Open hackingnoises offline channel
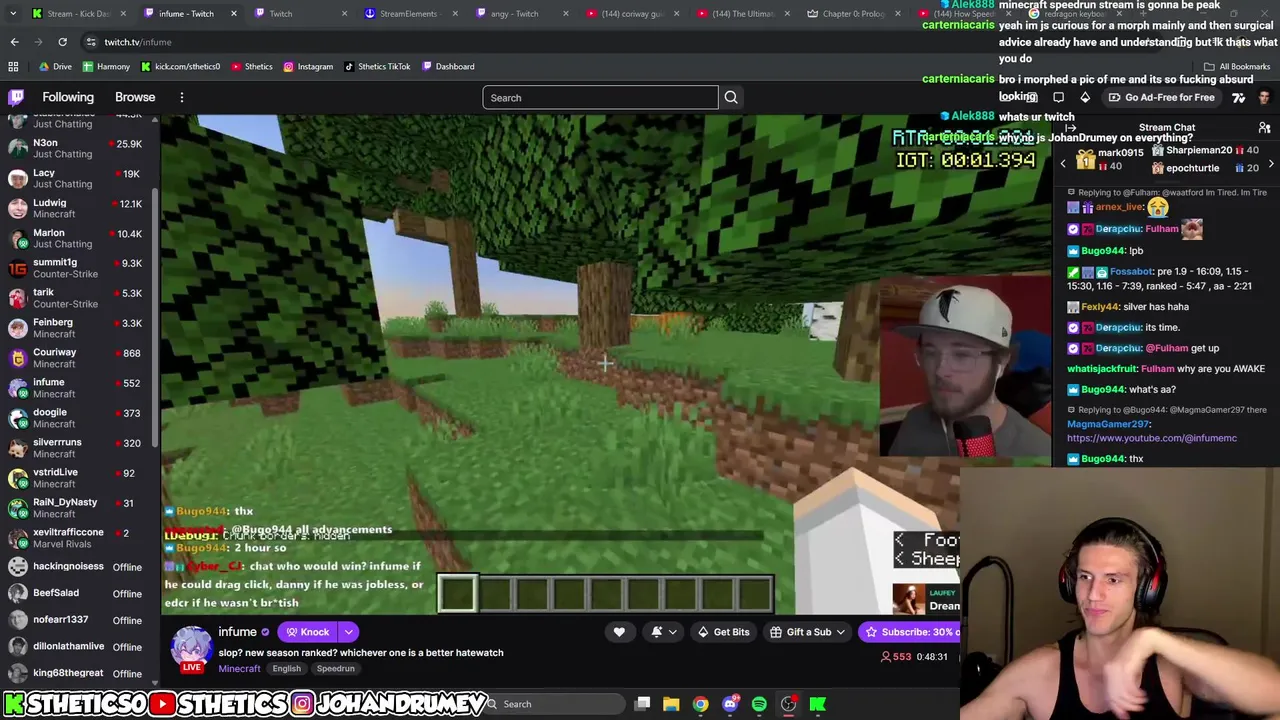 point(80,566)
